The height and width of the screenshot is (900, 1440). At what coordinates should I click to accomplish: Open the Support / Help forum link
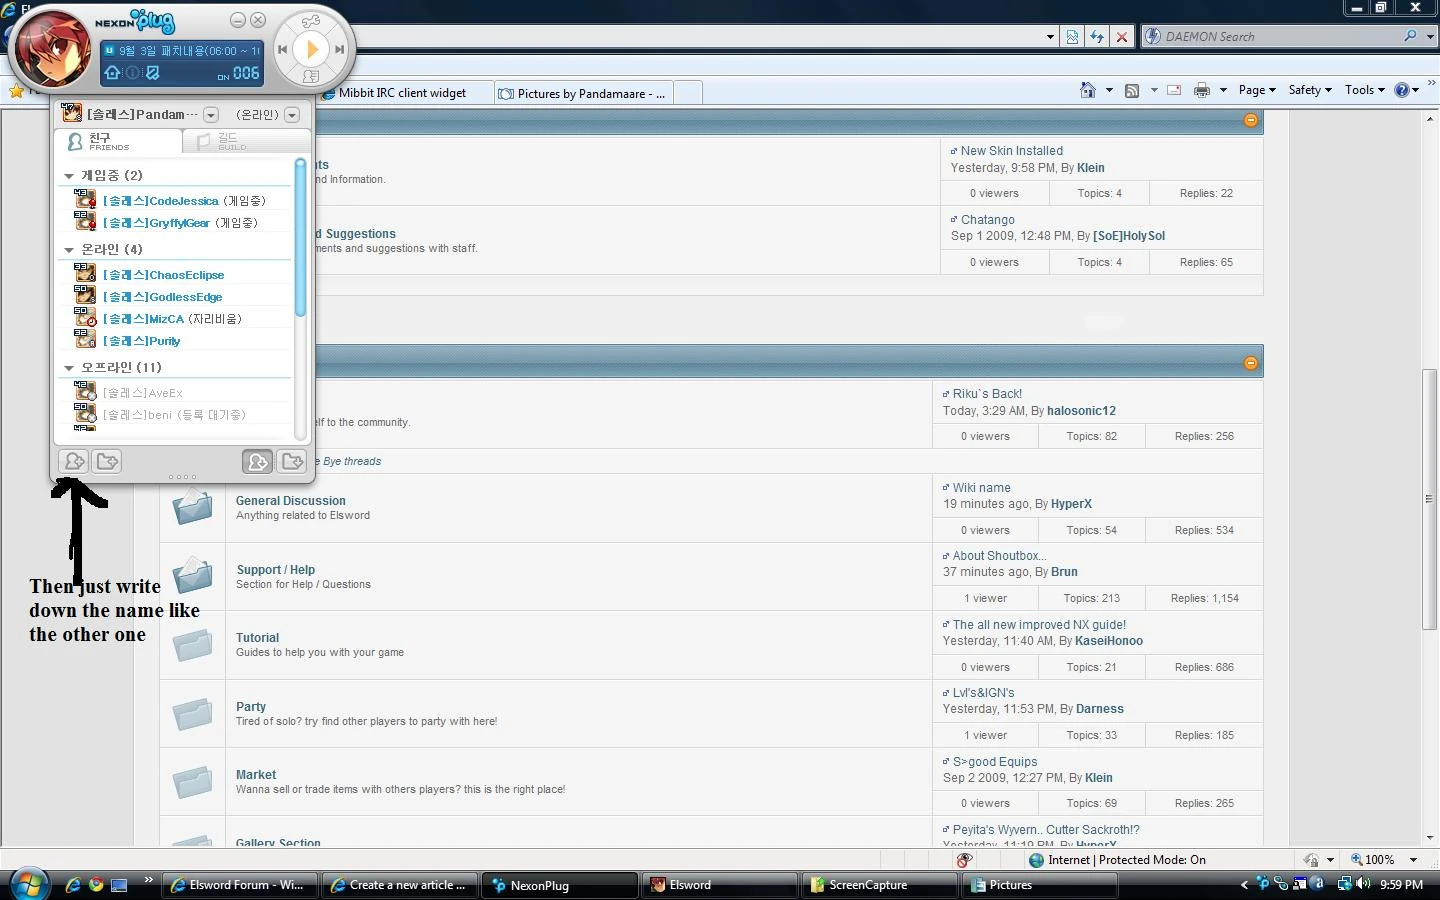point(276,570)
